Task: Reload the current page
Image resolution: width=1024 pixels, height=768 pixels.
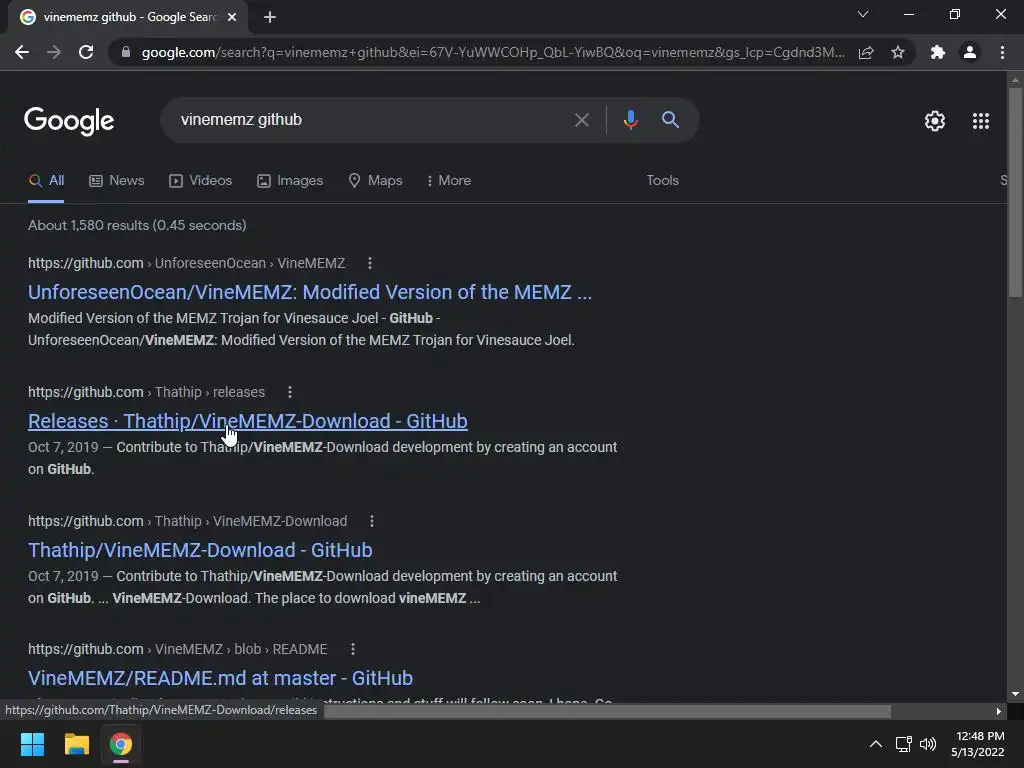Action: click(86, 52)
